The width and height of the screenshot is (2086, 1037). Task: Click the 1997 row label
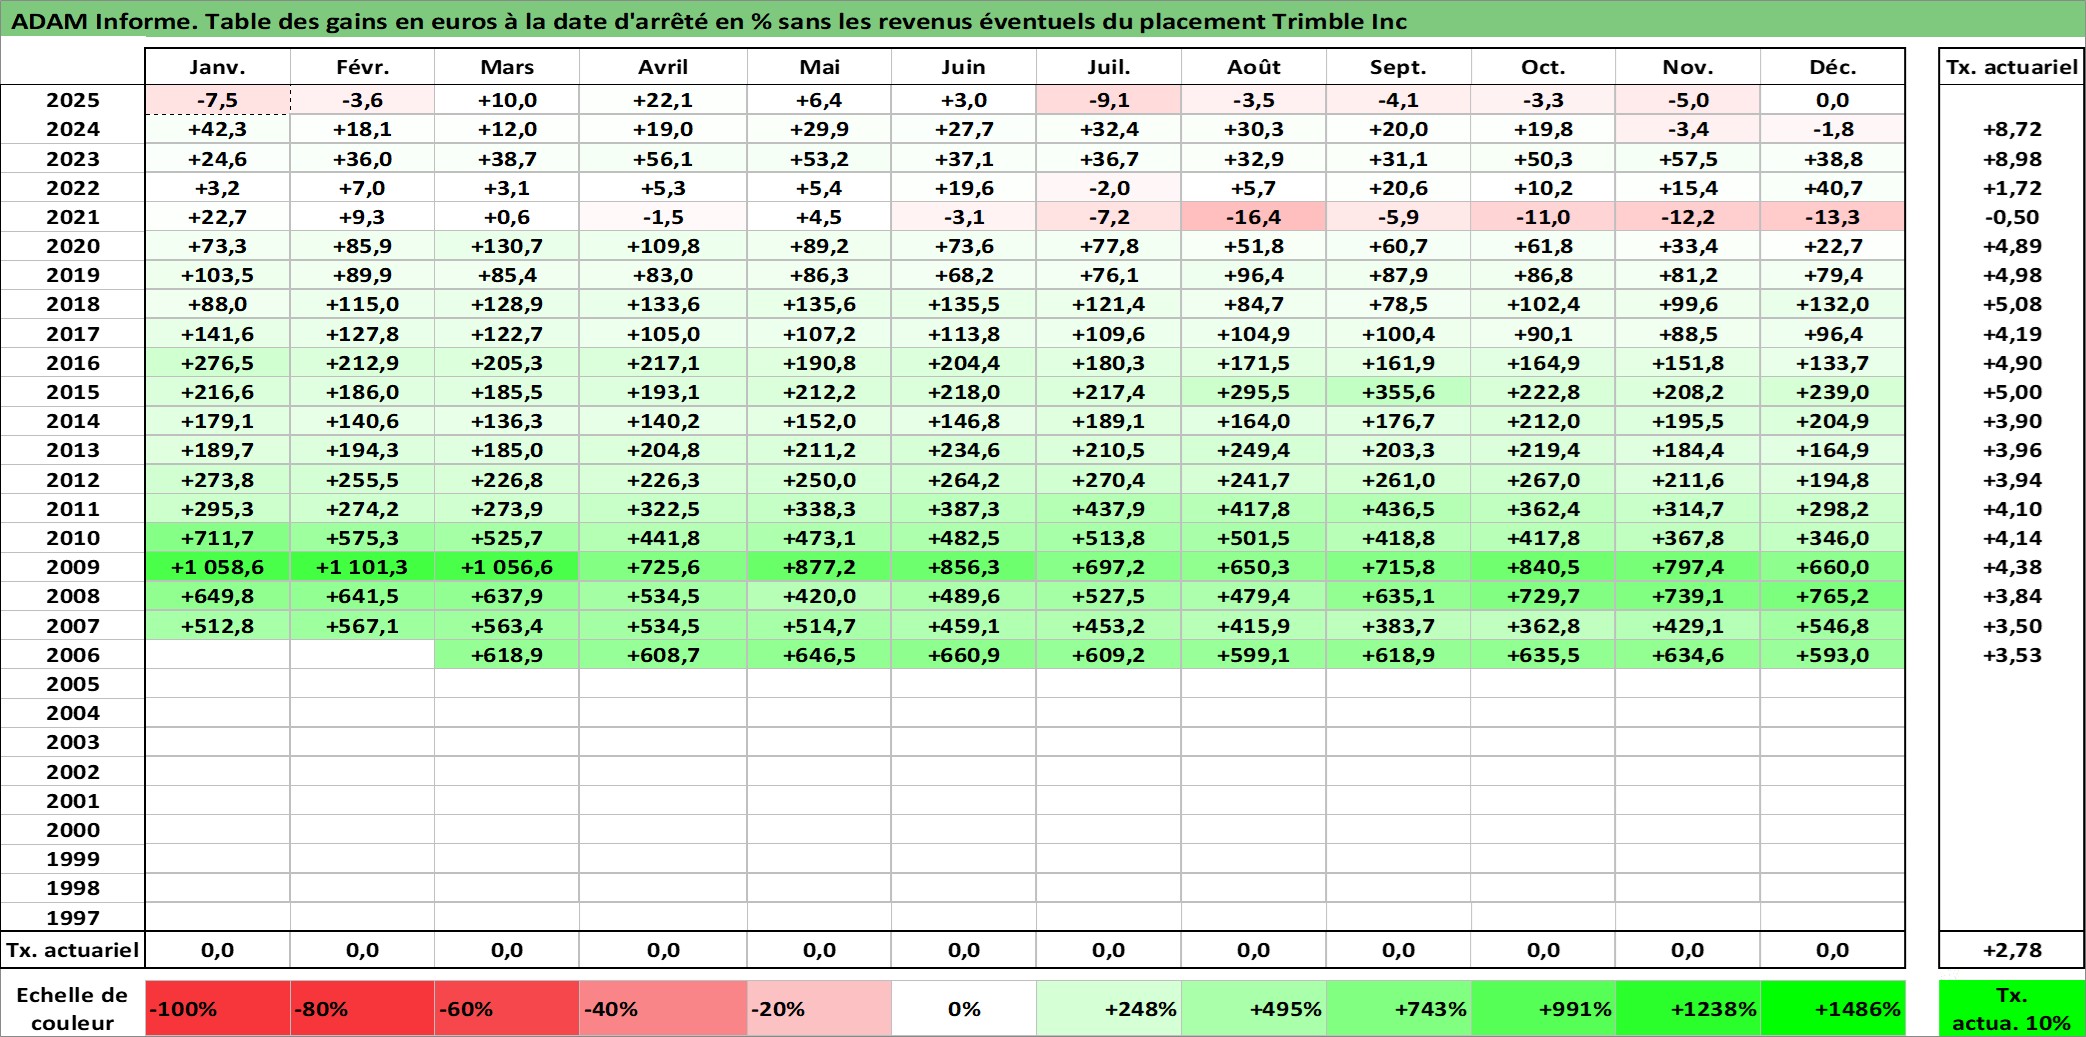[73, 917]
